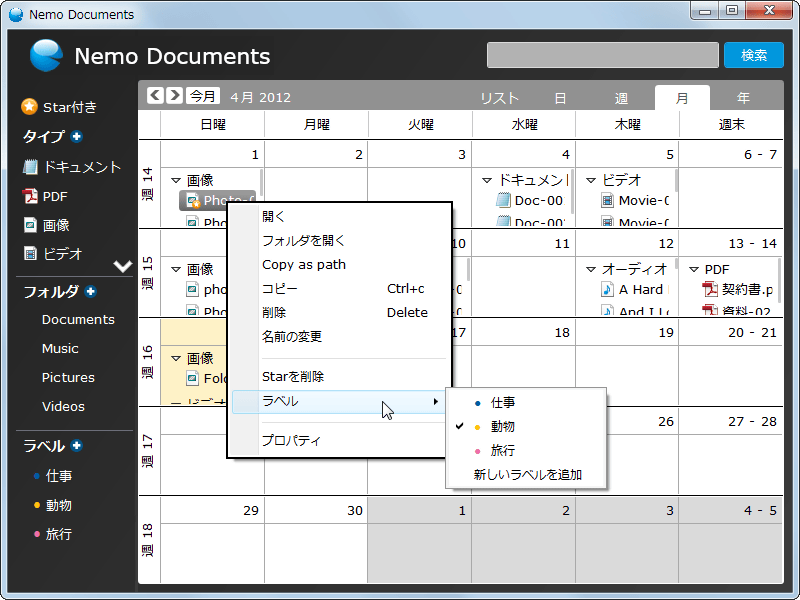The image size is (800, 600).
Task: Click the ビデオ film icon in the sidebar
Action: pyautogui.click(x=30, y=254)
